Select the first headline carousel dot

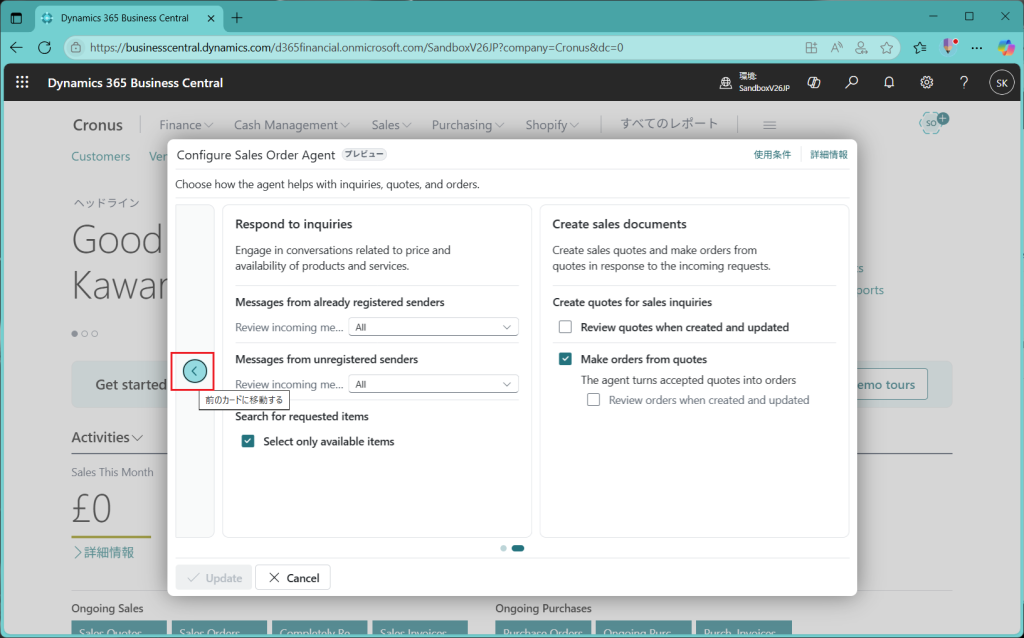point(75,334)
